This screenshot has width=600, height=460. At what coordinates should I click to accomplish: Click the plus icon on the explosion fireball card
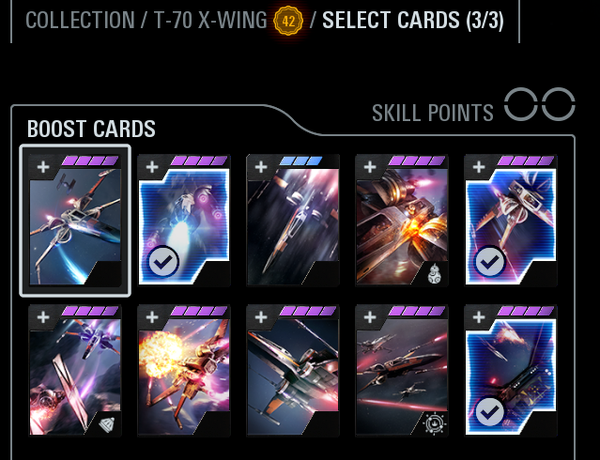[x=152, y=317]
